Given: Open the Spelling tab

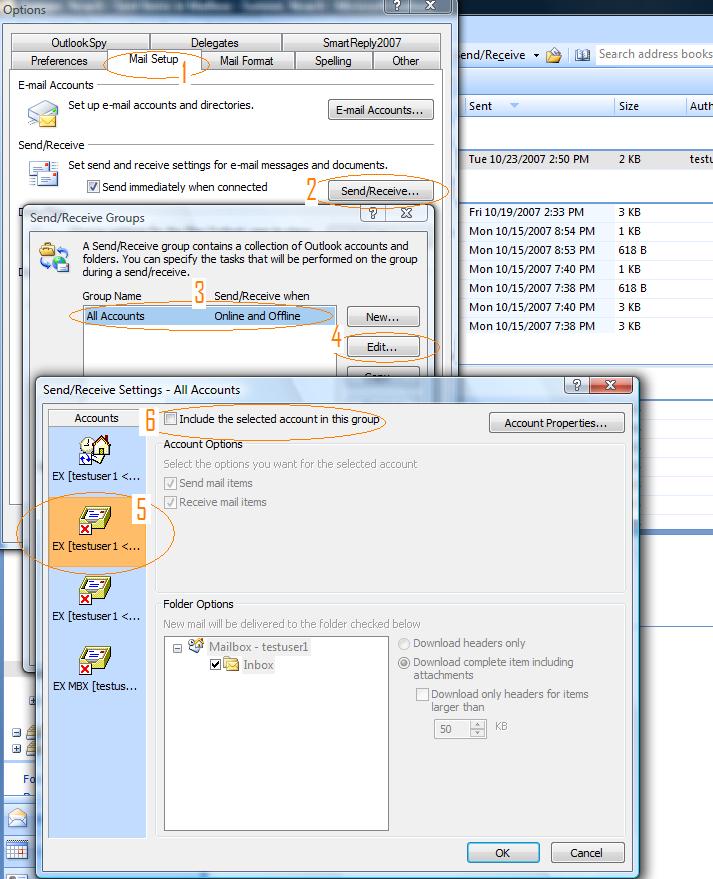Looking at the screenshot, I should 333,61.
